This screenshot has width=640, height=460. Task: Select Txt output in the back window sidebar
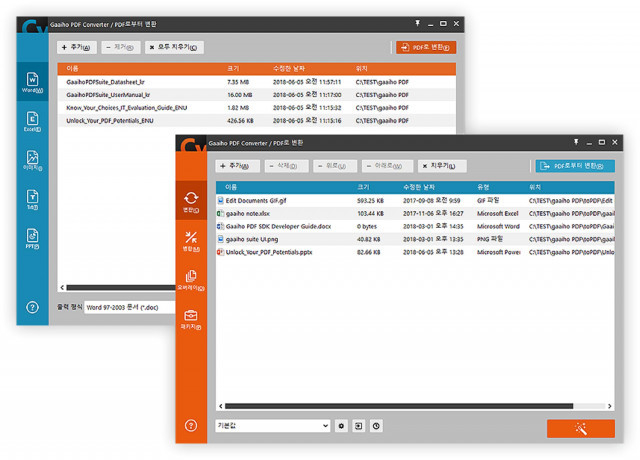32,200
